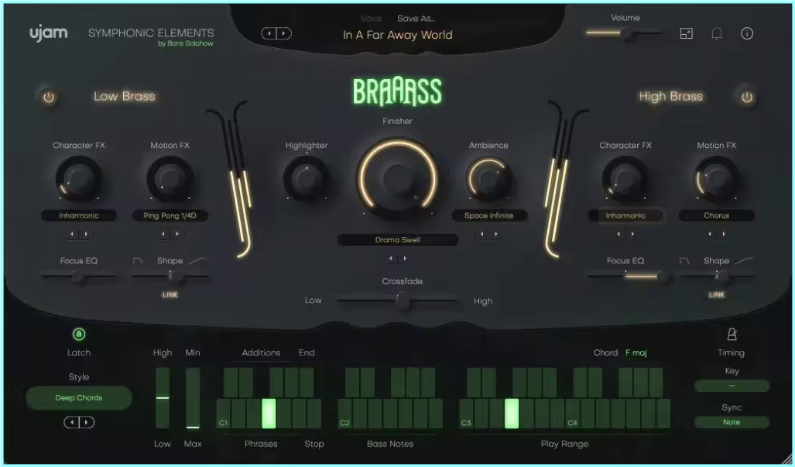Click the Ambience knob

pyautogui.click(x=488, y=178)
